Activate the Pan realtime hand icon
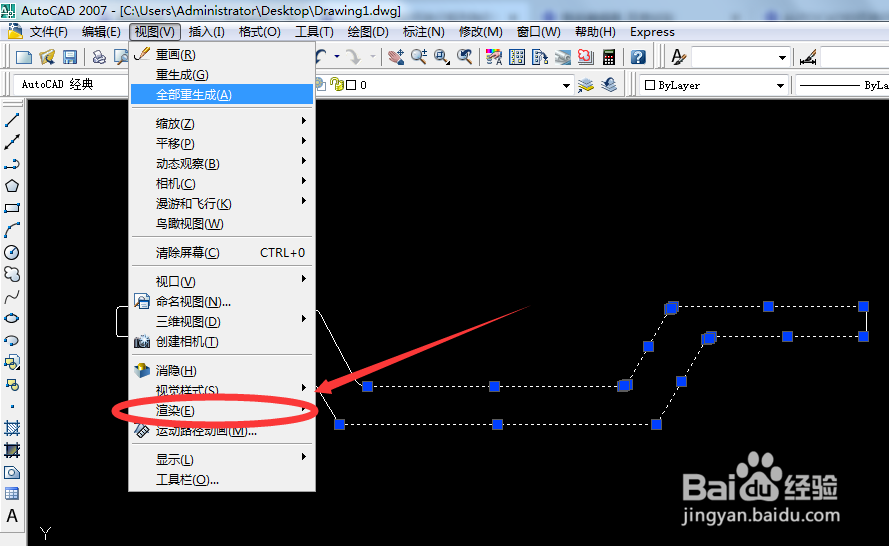Viewport: 889px width, 546px height. (x=396, y=57)
